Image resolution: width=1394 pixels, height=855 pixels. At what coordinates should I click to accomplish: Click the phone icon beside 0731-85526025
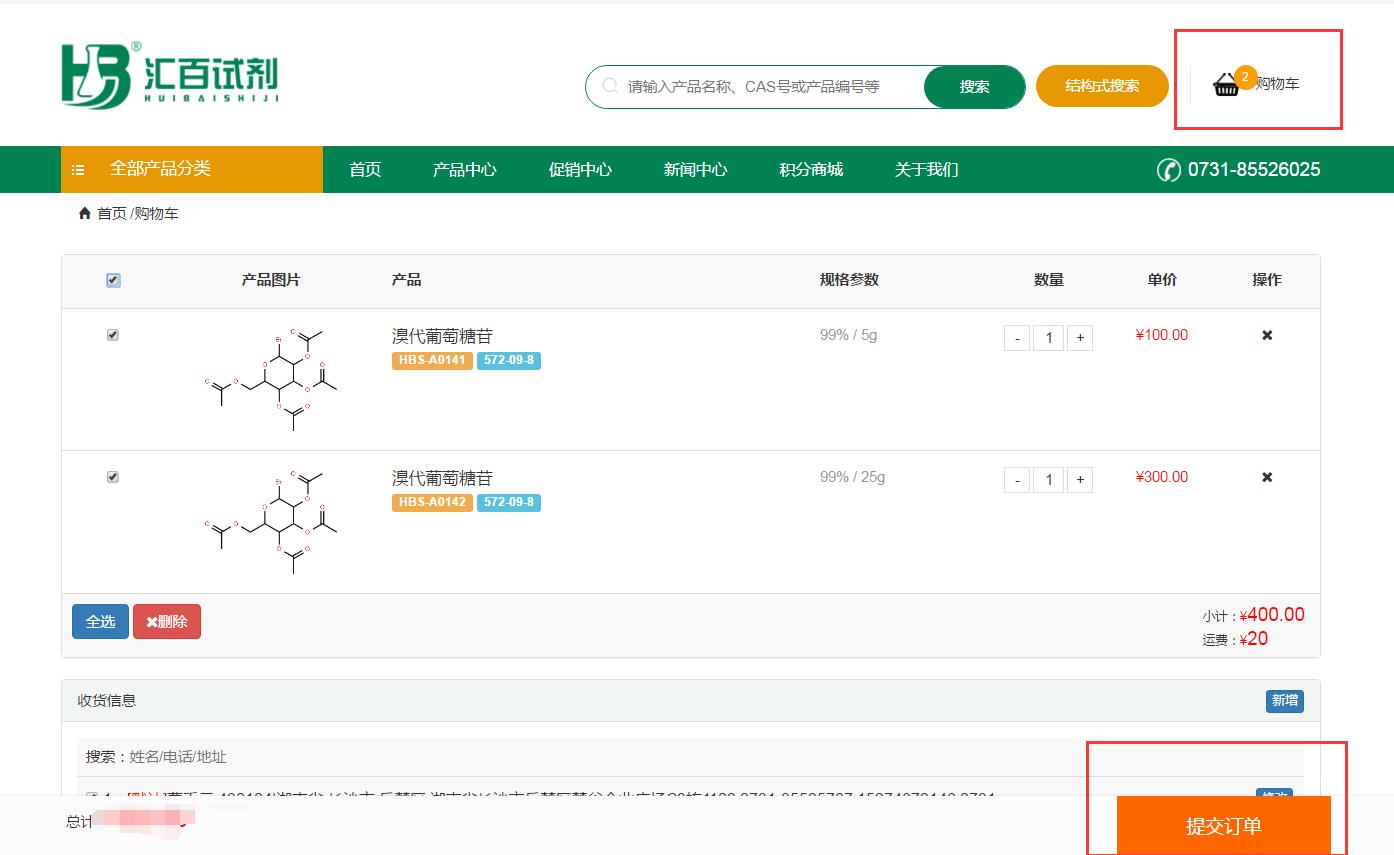[1168, 170]
